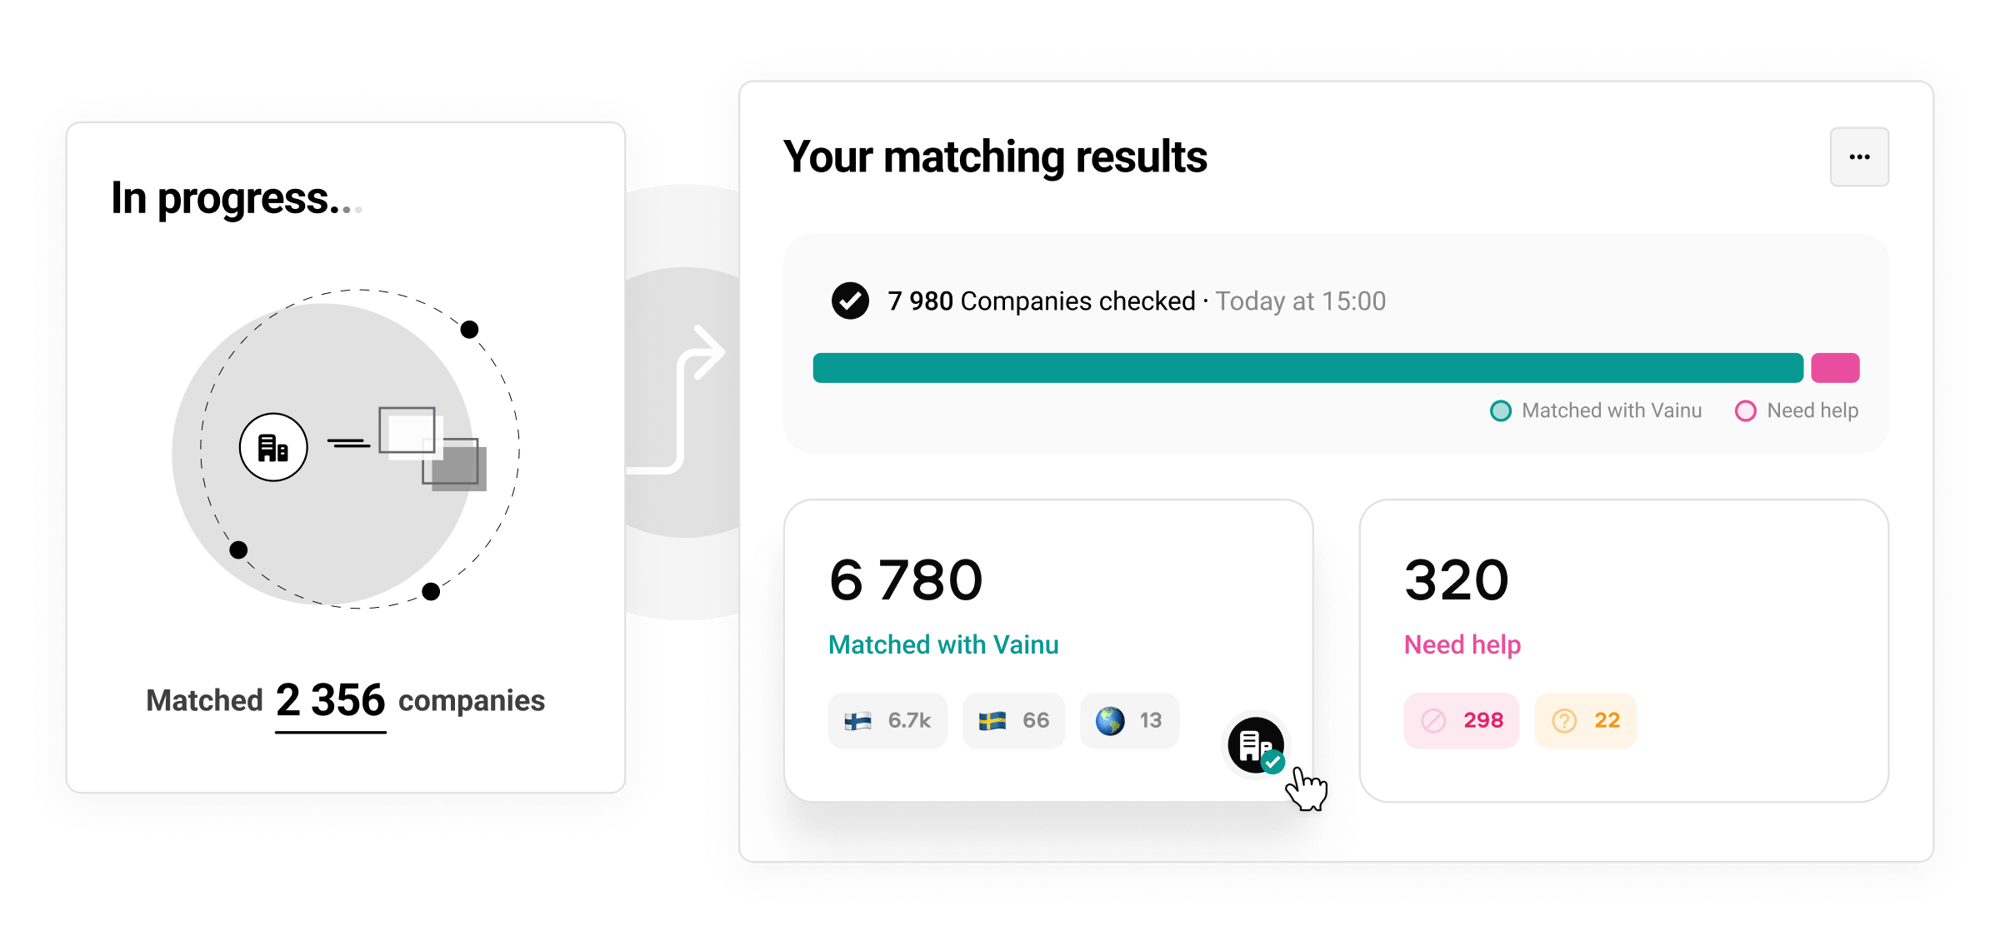Click the 320 need help number

pos(1456,580)
